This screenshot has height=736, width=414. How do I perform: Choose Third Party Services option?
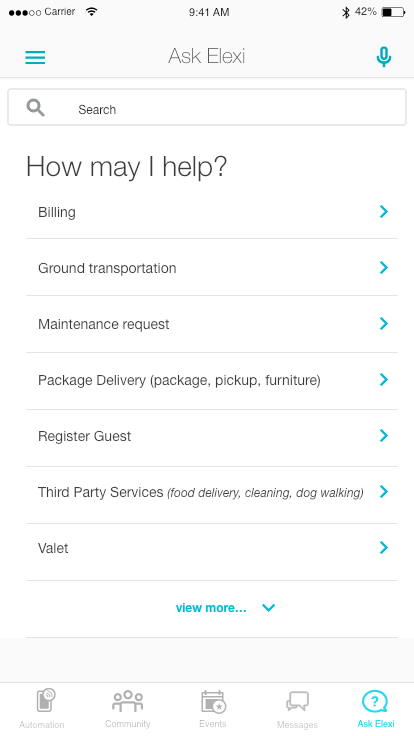tap(212, 493)
